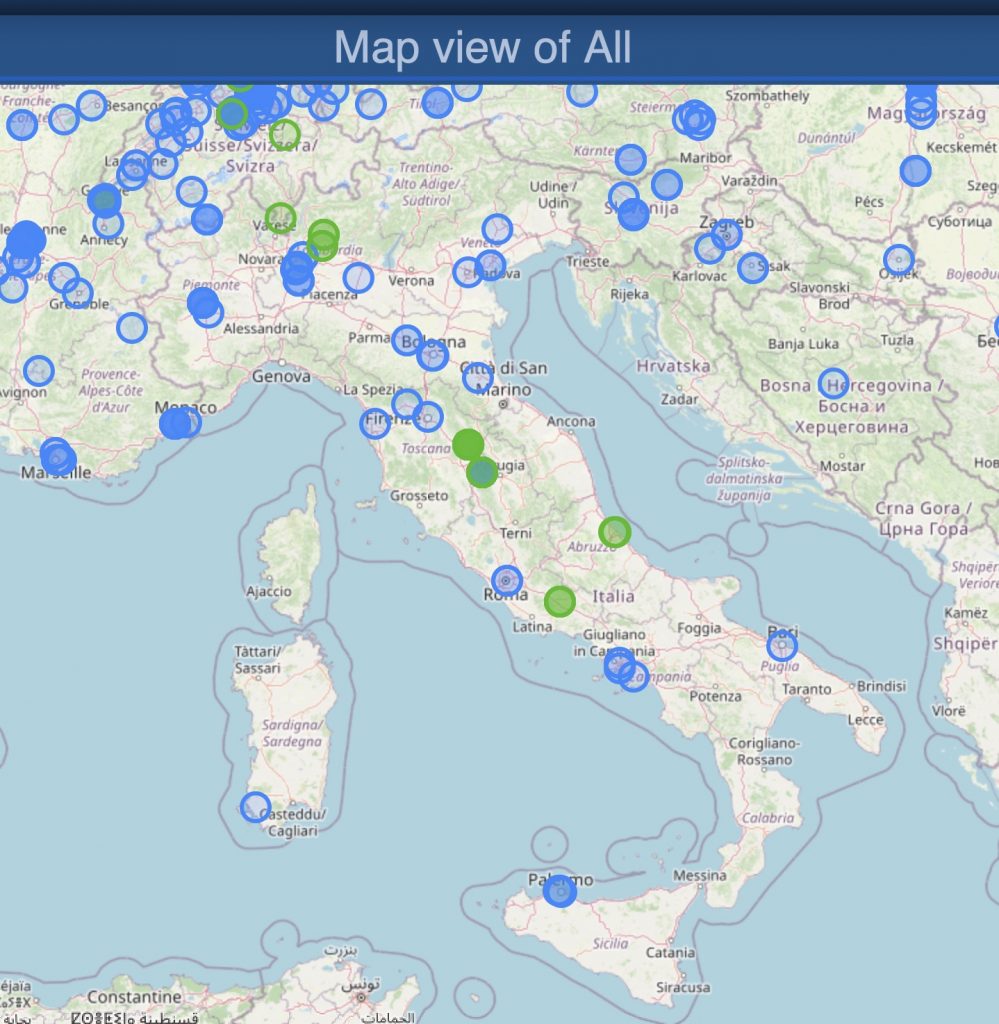Select the green marker in Abruzzo

click(x=615, y=532)
